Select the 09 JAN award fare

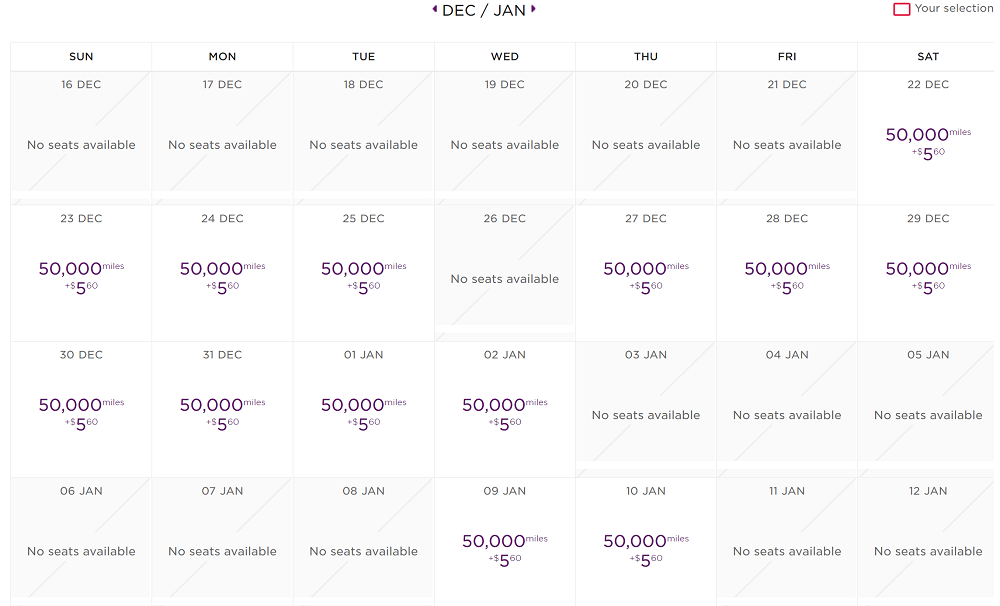pos(505,545)
